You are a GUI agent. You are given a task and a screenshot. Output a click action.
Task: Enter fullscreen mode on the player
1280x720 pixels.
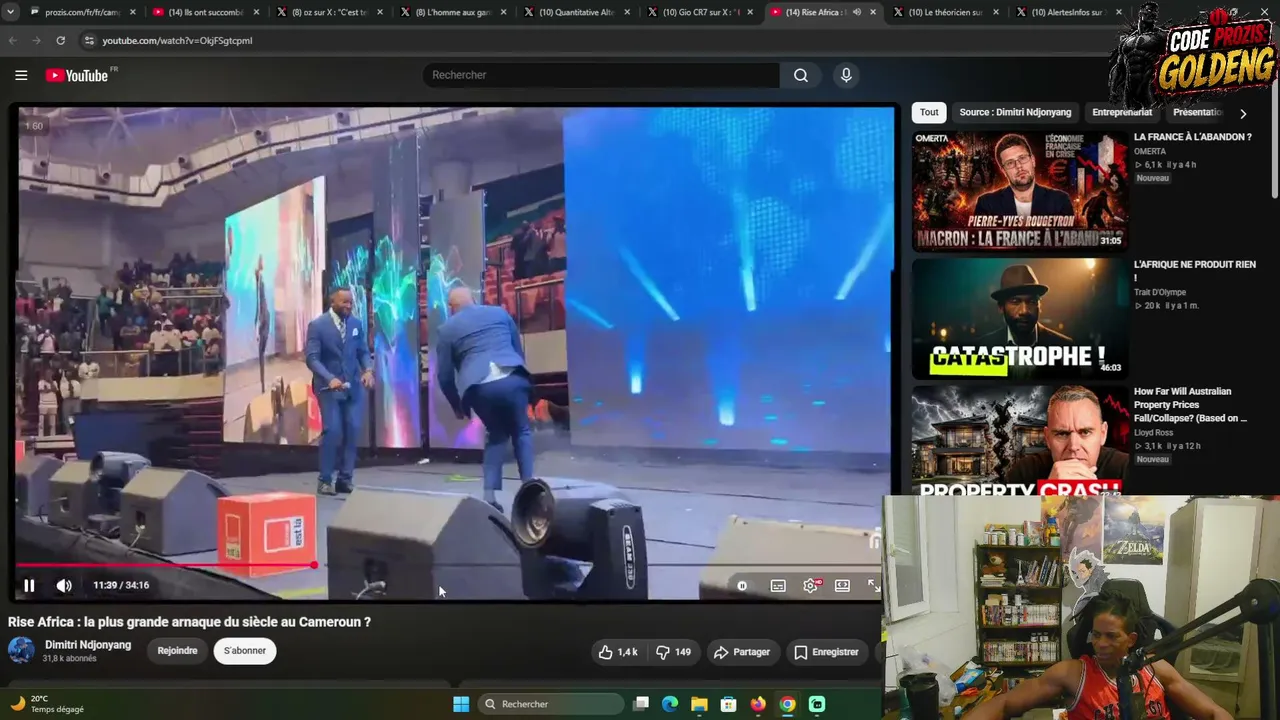point(874,585)
